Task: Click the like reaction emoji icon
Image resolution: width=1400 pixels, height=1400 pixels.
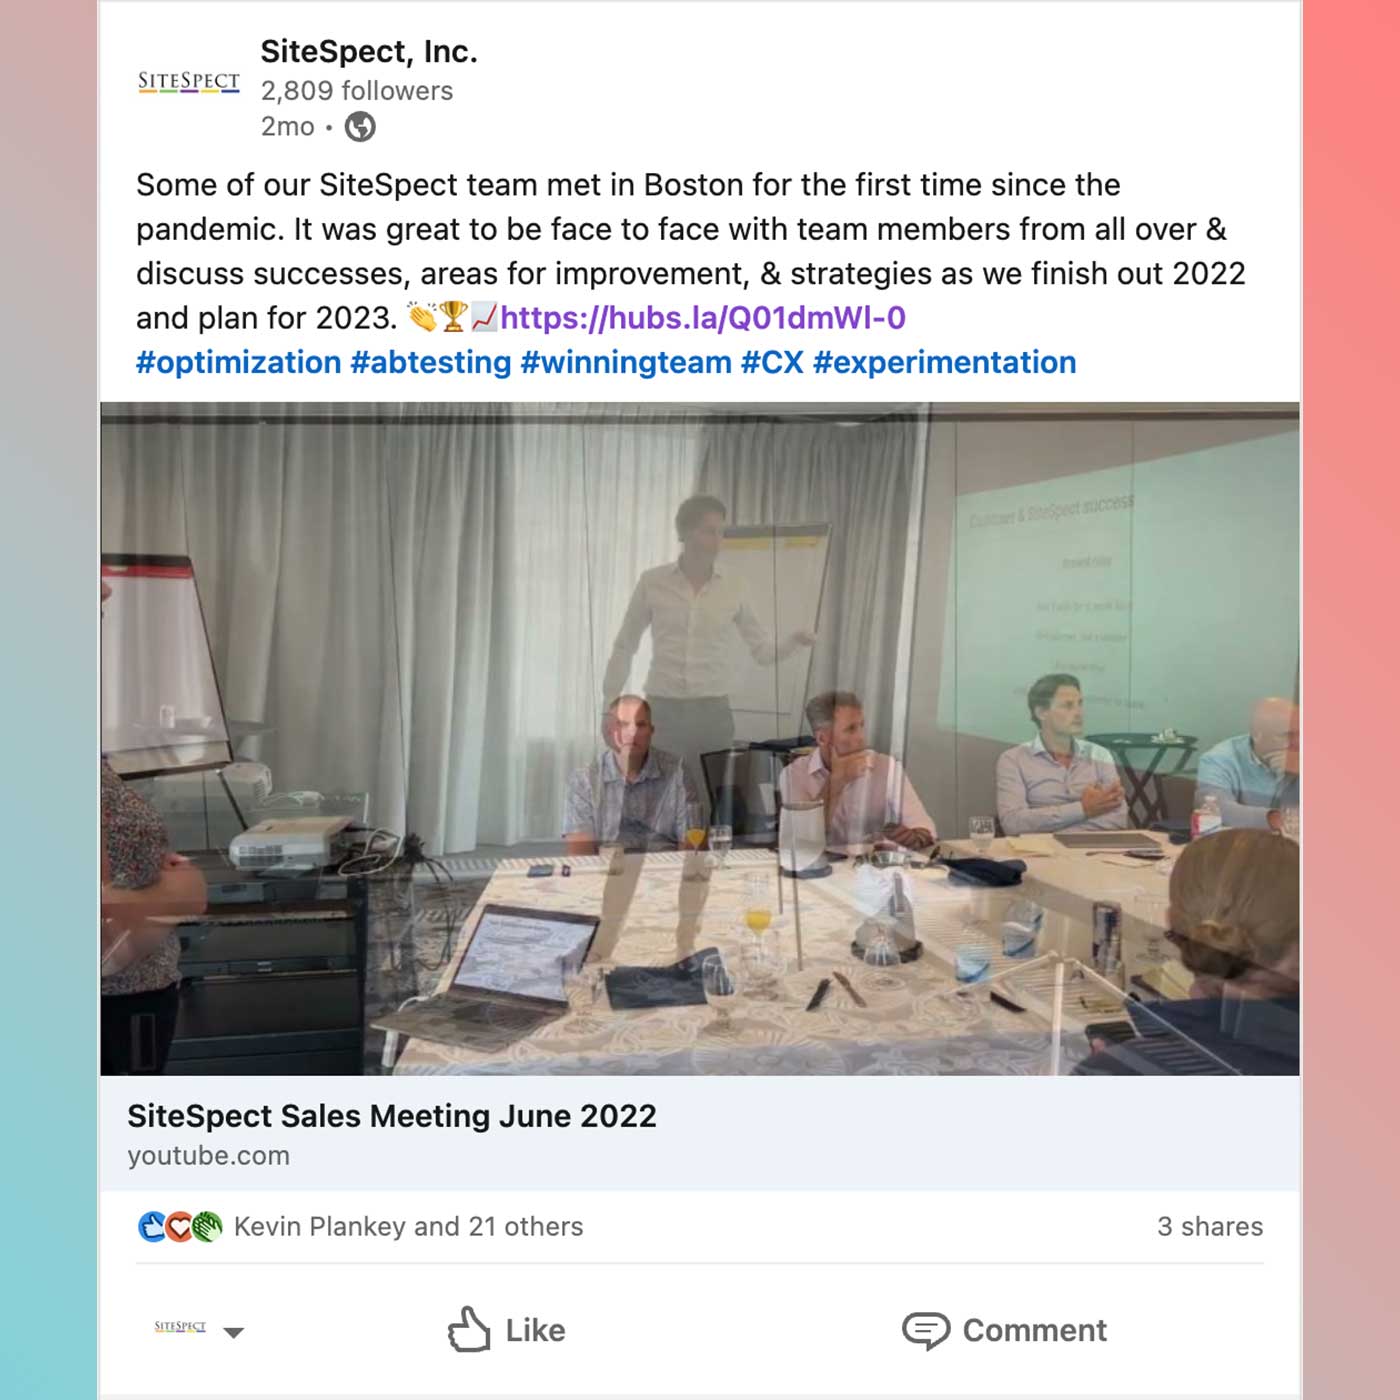Action: [151, 1227]
